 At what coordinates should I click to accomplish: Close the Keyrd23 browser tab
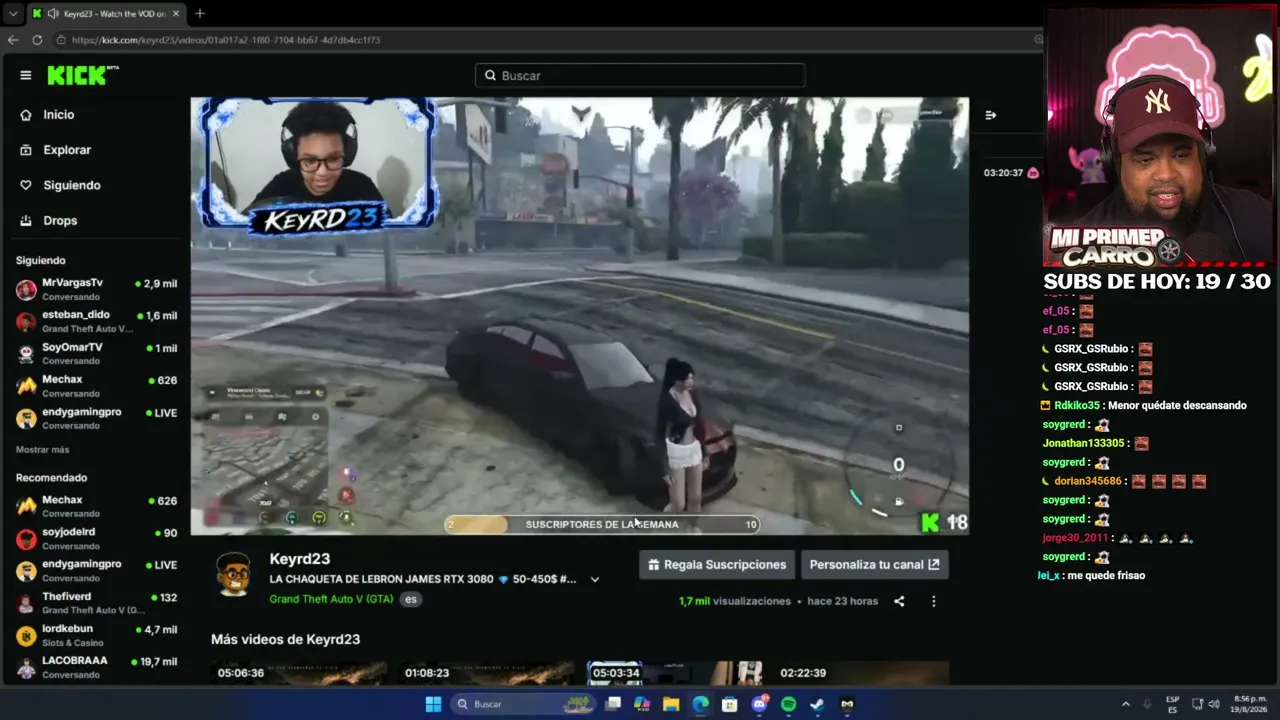click(174, 14)
